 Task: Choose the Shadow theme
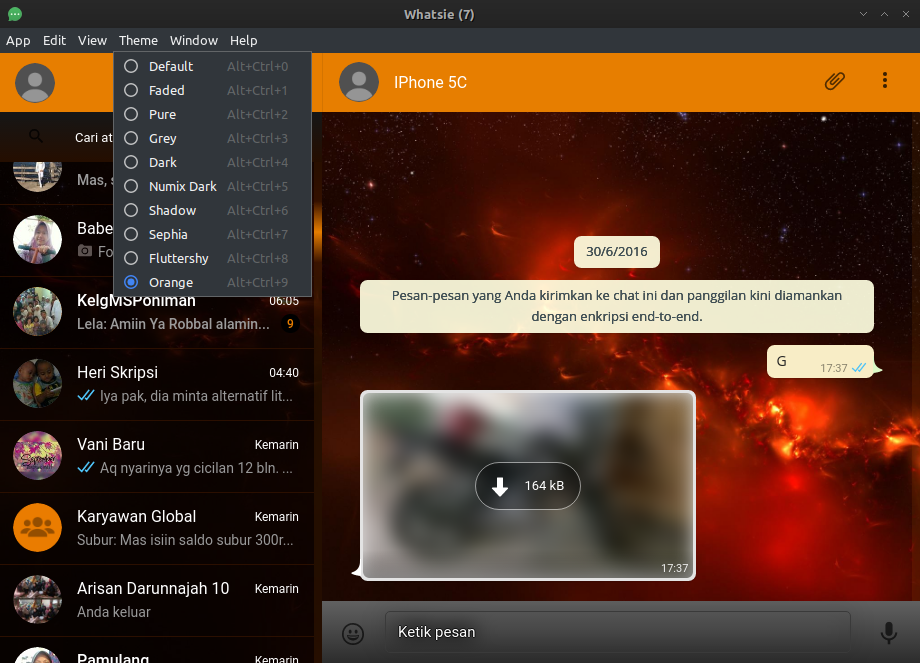click(x=212, y=211)
